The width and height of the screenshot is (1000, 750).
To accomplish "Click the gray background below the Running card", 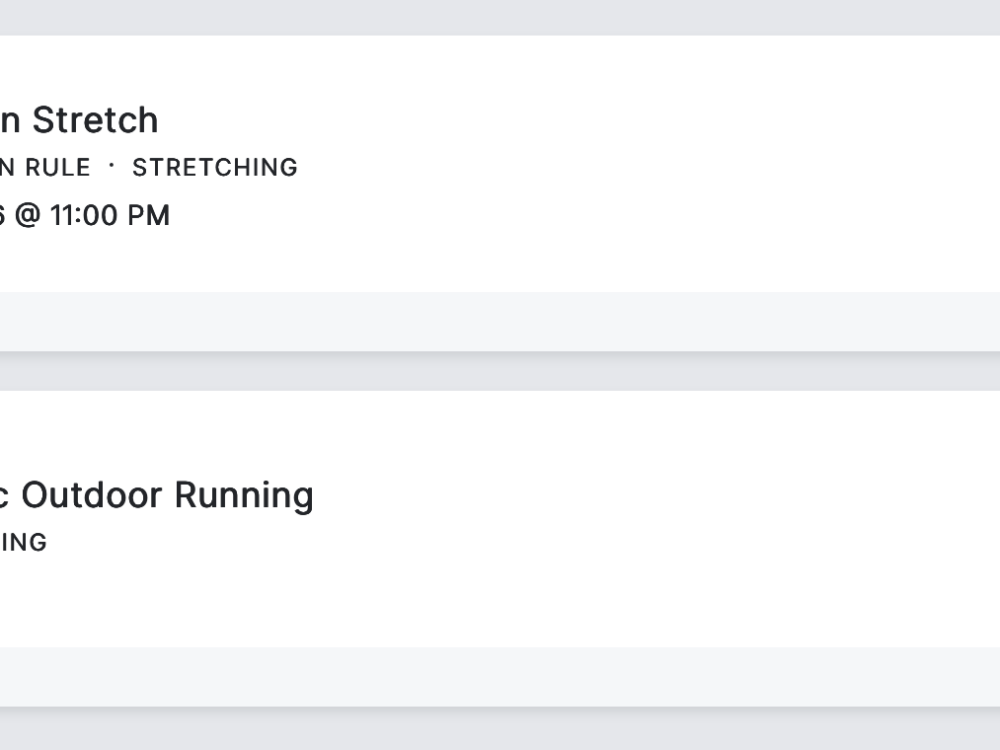I will pos(500,730).
